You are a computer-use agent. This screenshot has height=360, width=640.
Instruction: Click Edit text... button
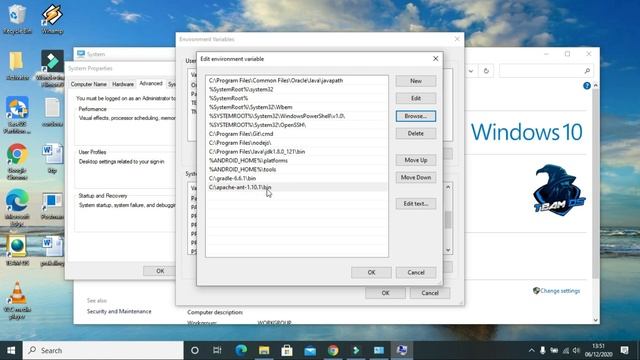(x=416, y=204)
